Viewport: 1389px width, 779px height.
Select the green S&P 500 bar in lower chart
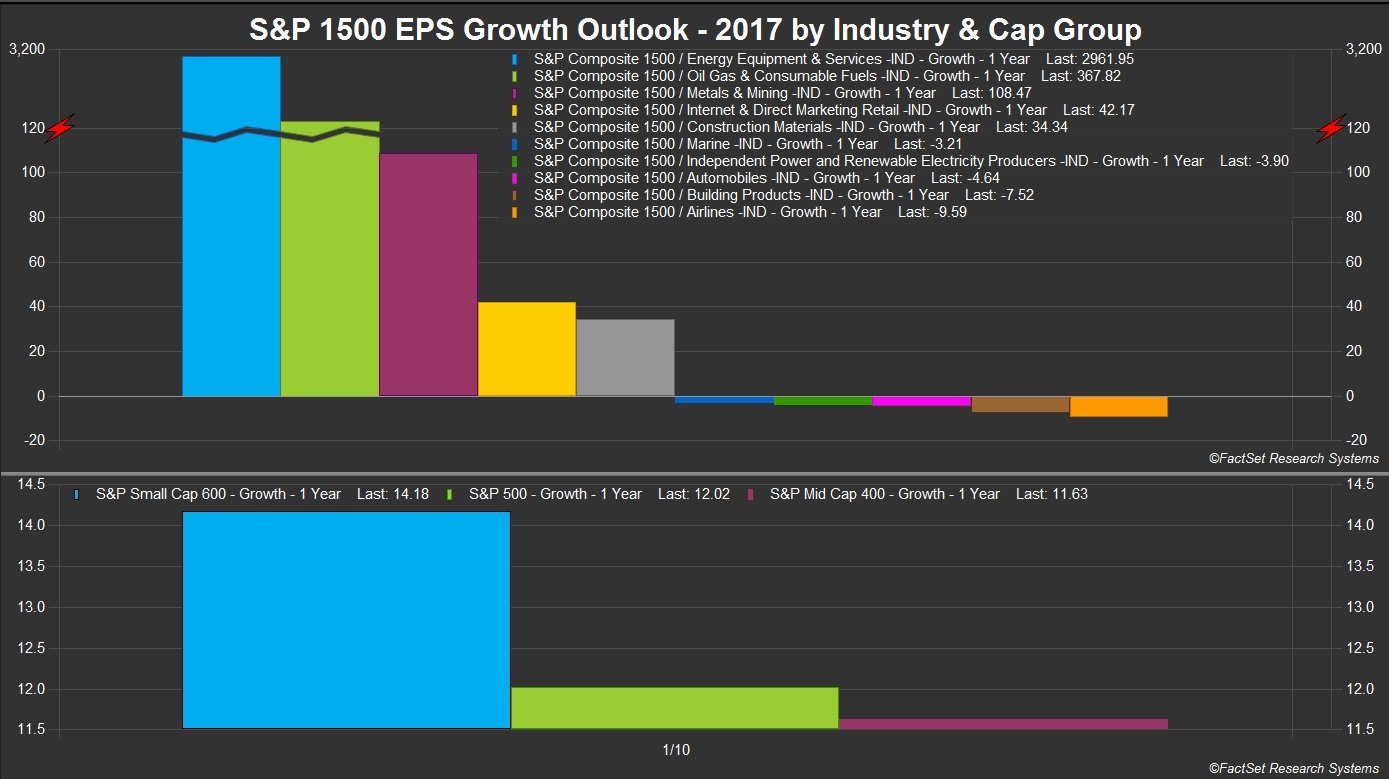click(x=675, y=708)
